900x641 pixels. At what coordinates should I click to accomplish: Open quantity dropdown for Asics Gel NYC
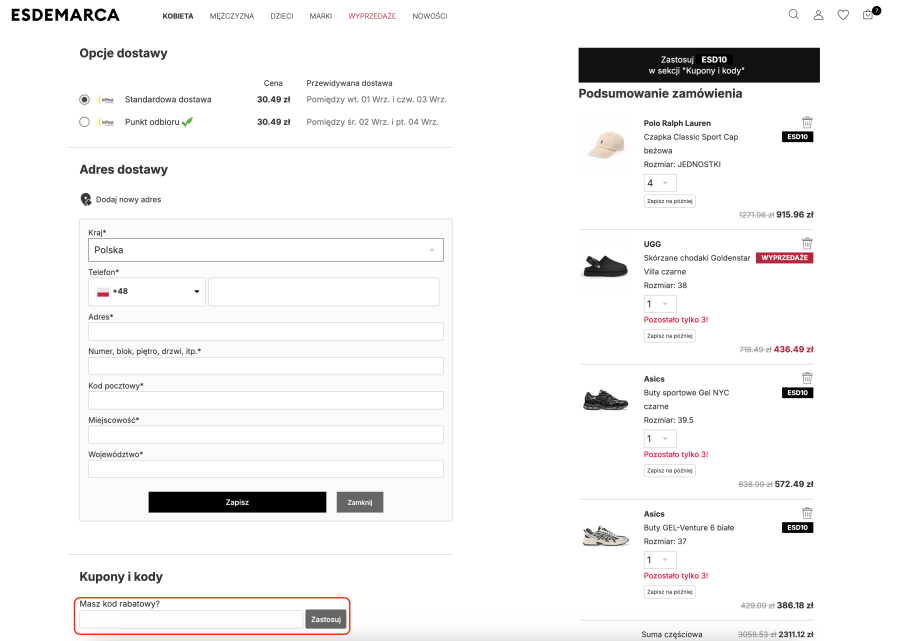(x=660, y=439)
